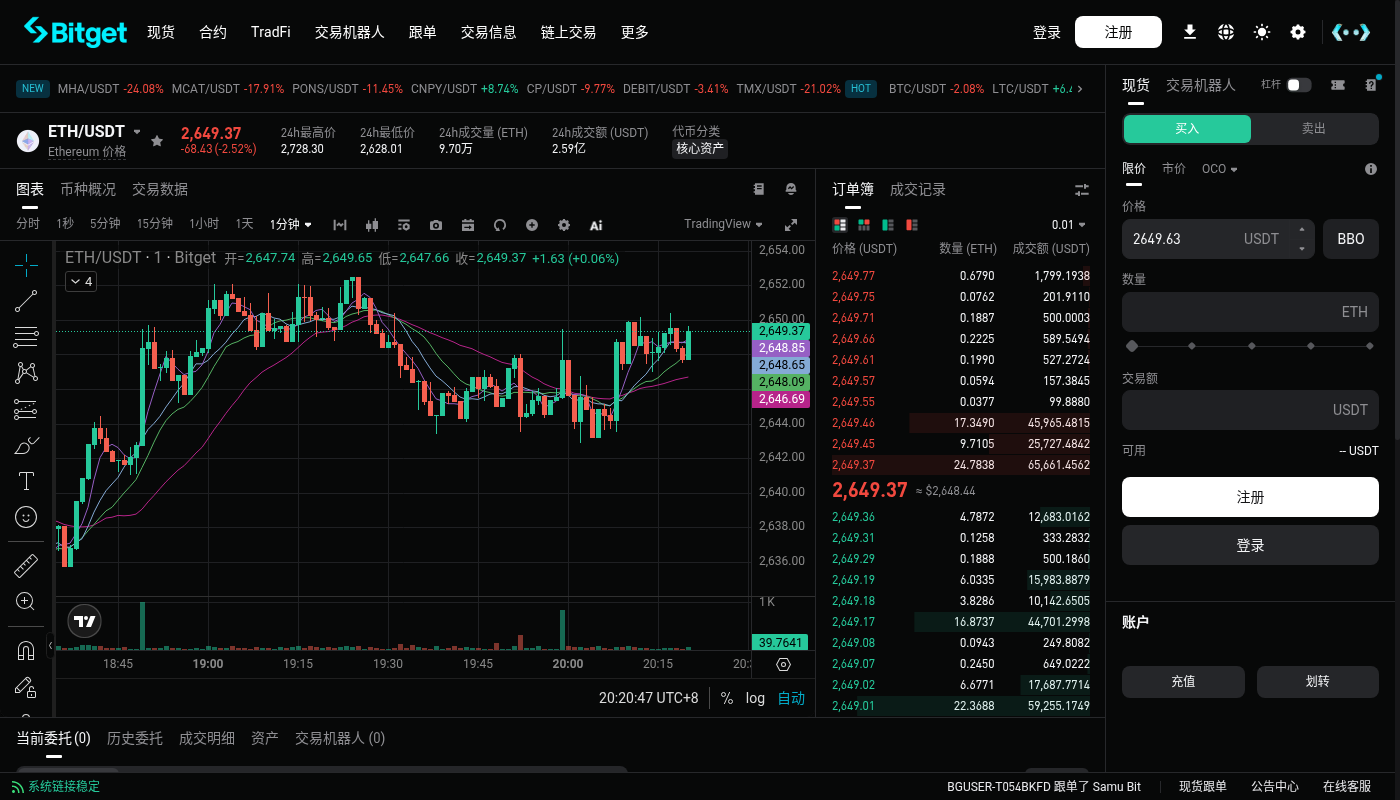
Task: Open the 0.01 price depth dropdown
Action: point(1068,225)
